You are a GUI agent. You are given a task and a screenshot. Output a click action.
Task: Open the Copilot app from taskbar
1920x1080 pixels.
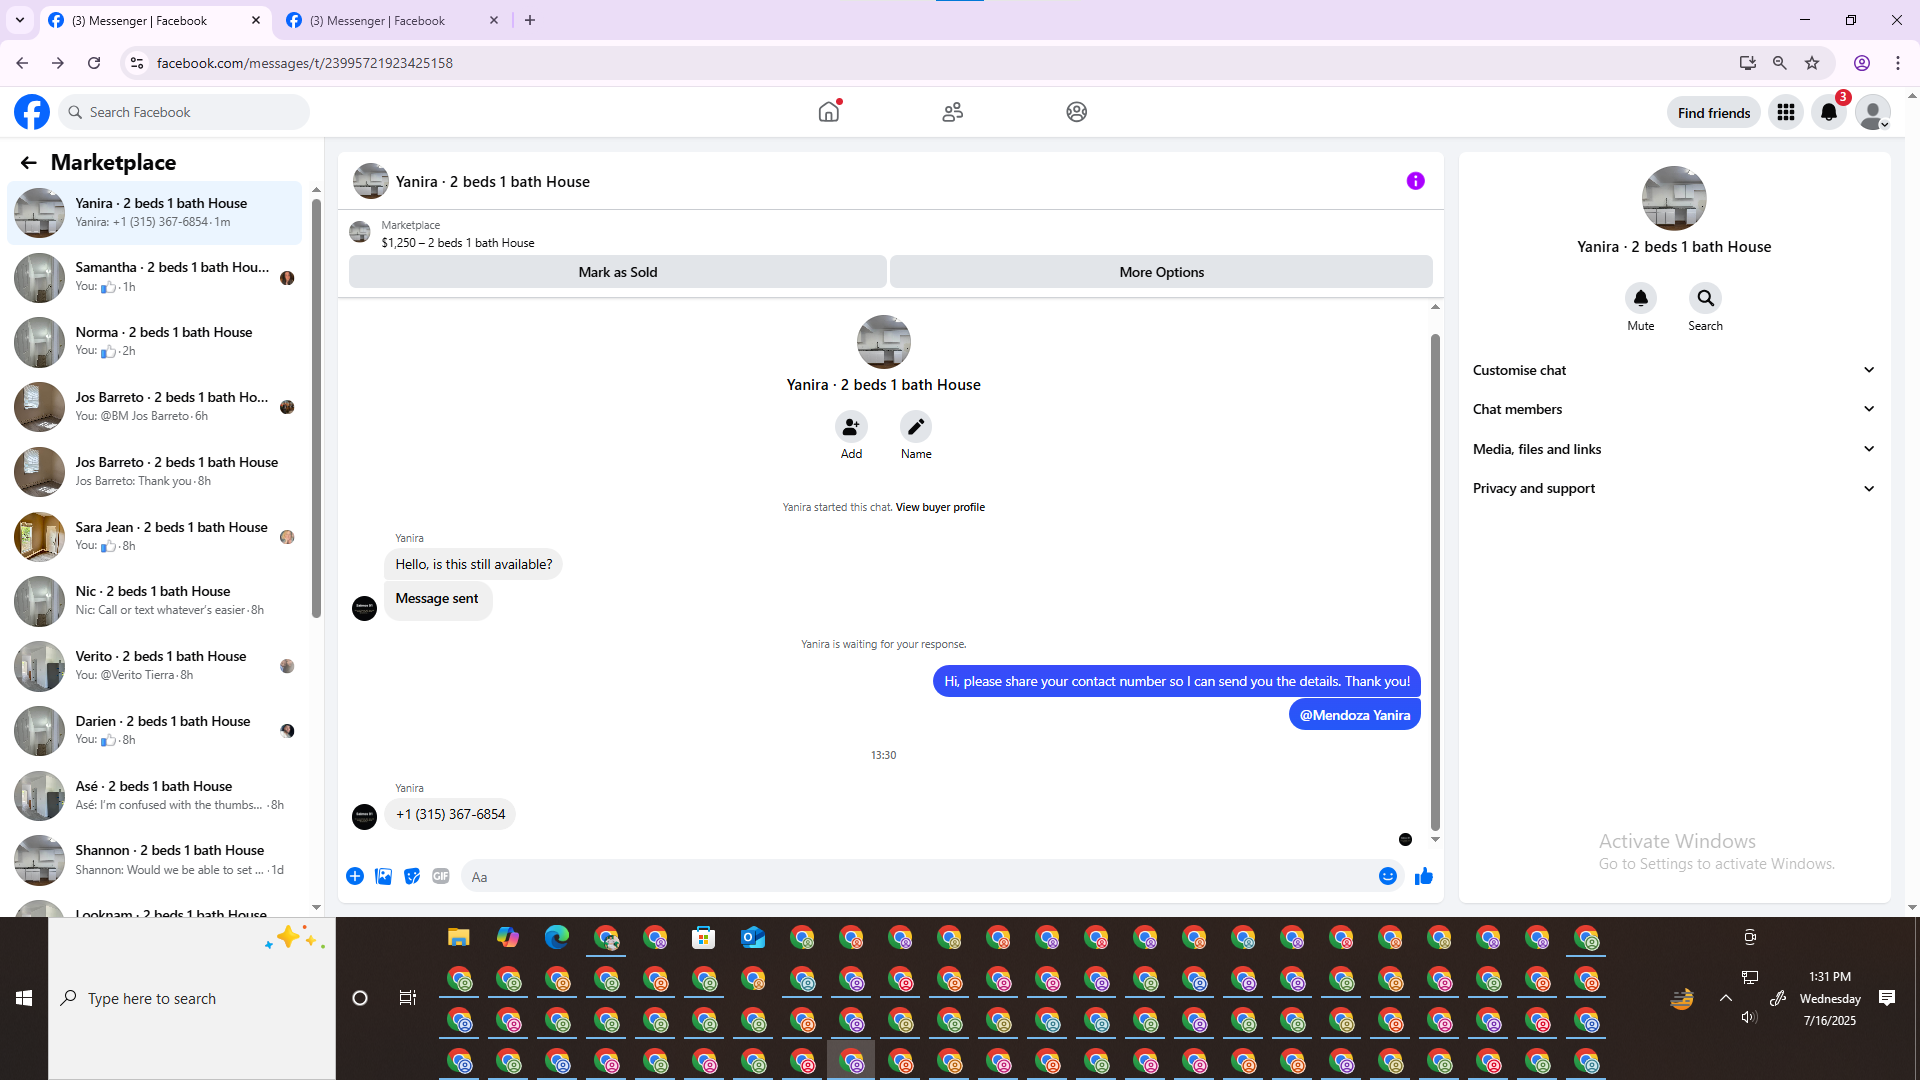tap(508, 937)
